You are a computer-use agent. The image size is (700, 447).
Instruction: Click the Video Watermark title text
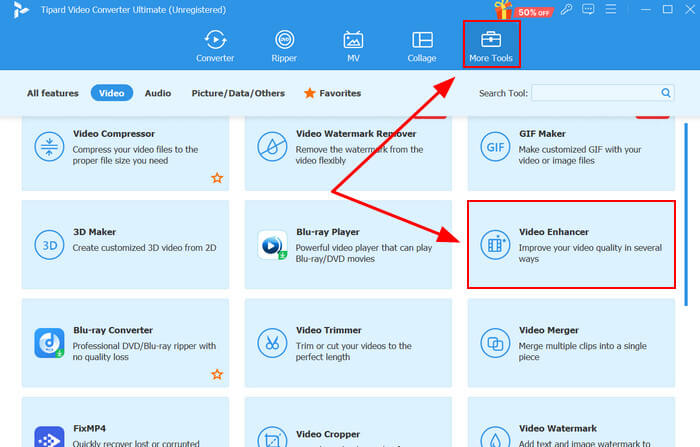click(558, 428)
